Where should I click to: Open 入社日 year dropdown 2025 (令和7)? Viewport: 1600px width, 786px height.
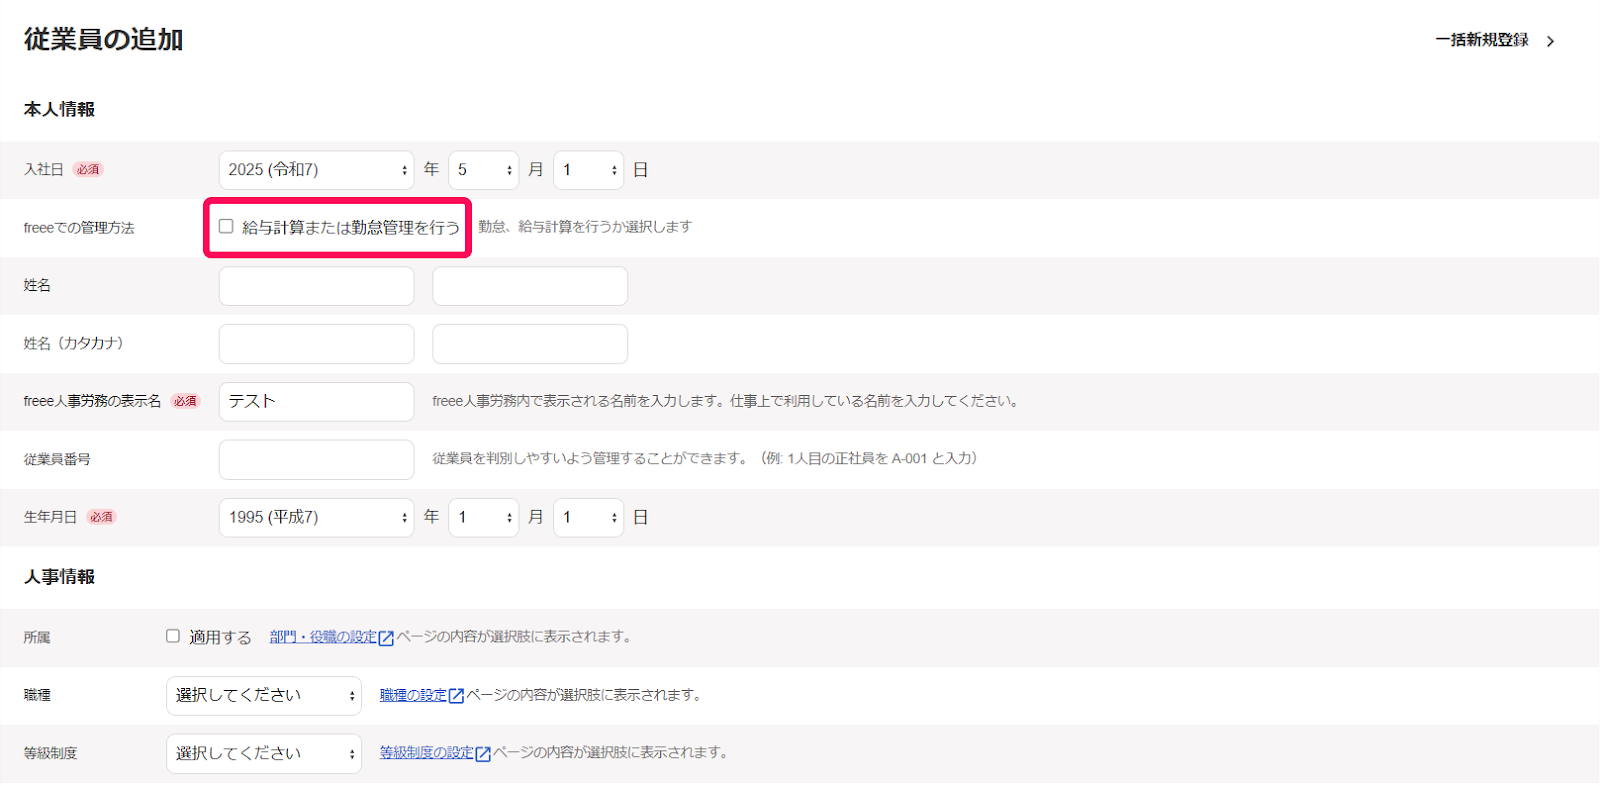(316, 170)
